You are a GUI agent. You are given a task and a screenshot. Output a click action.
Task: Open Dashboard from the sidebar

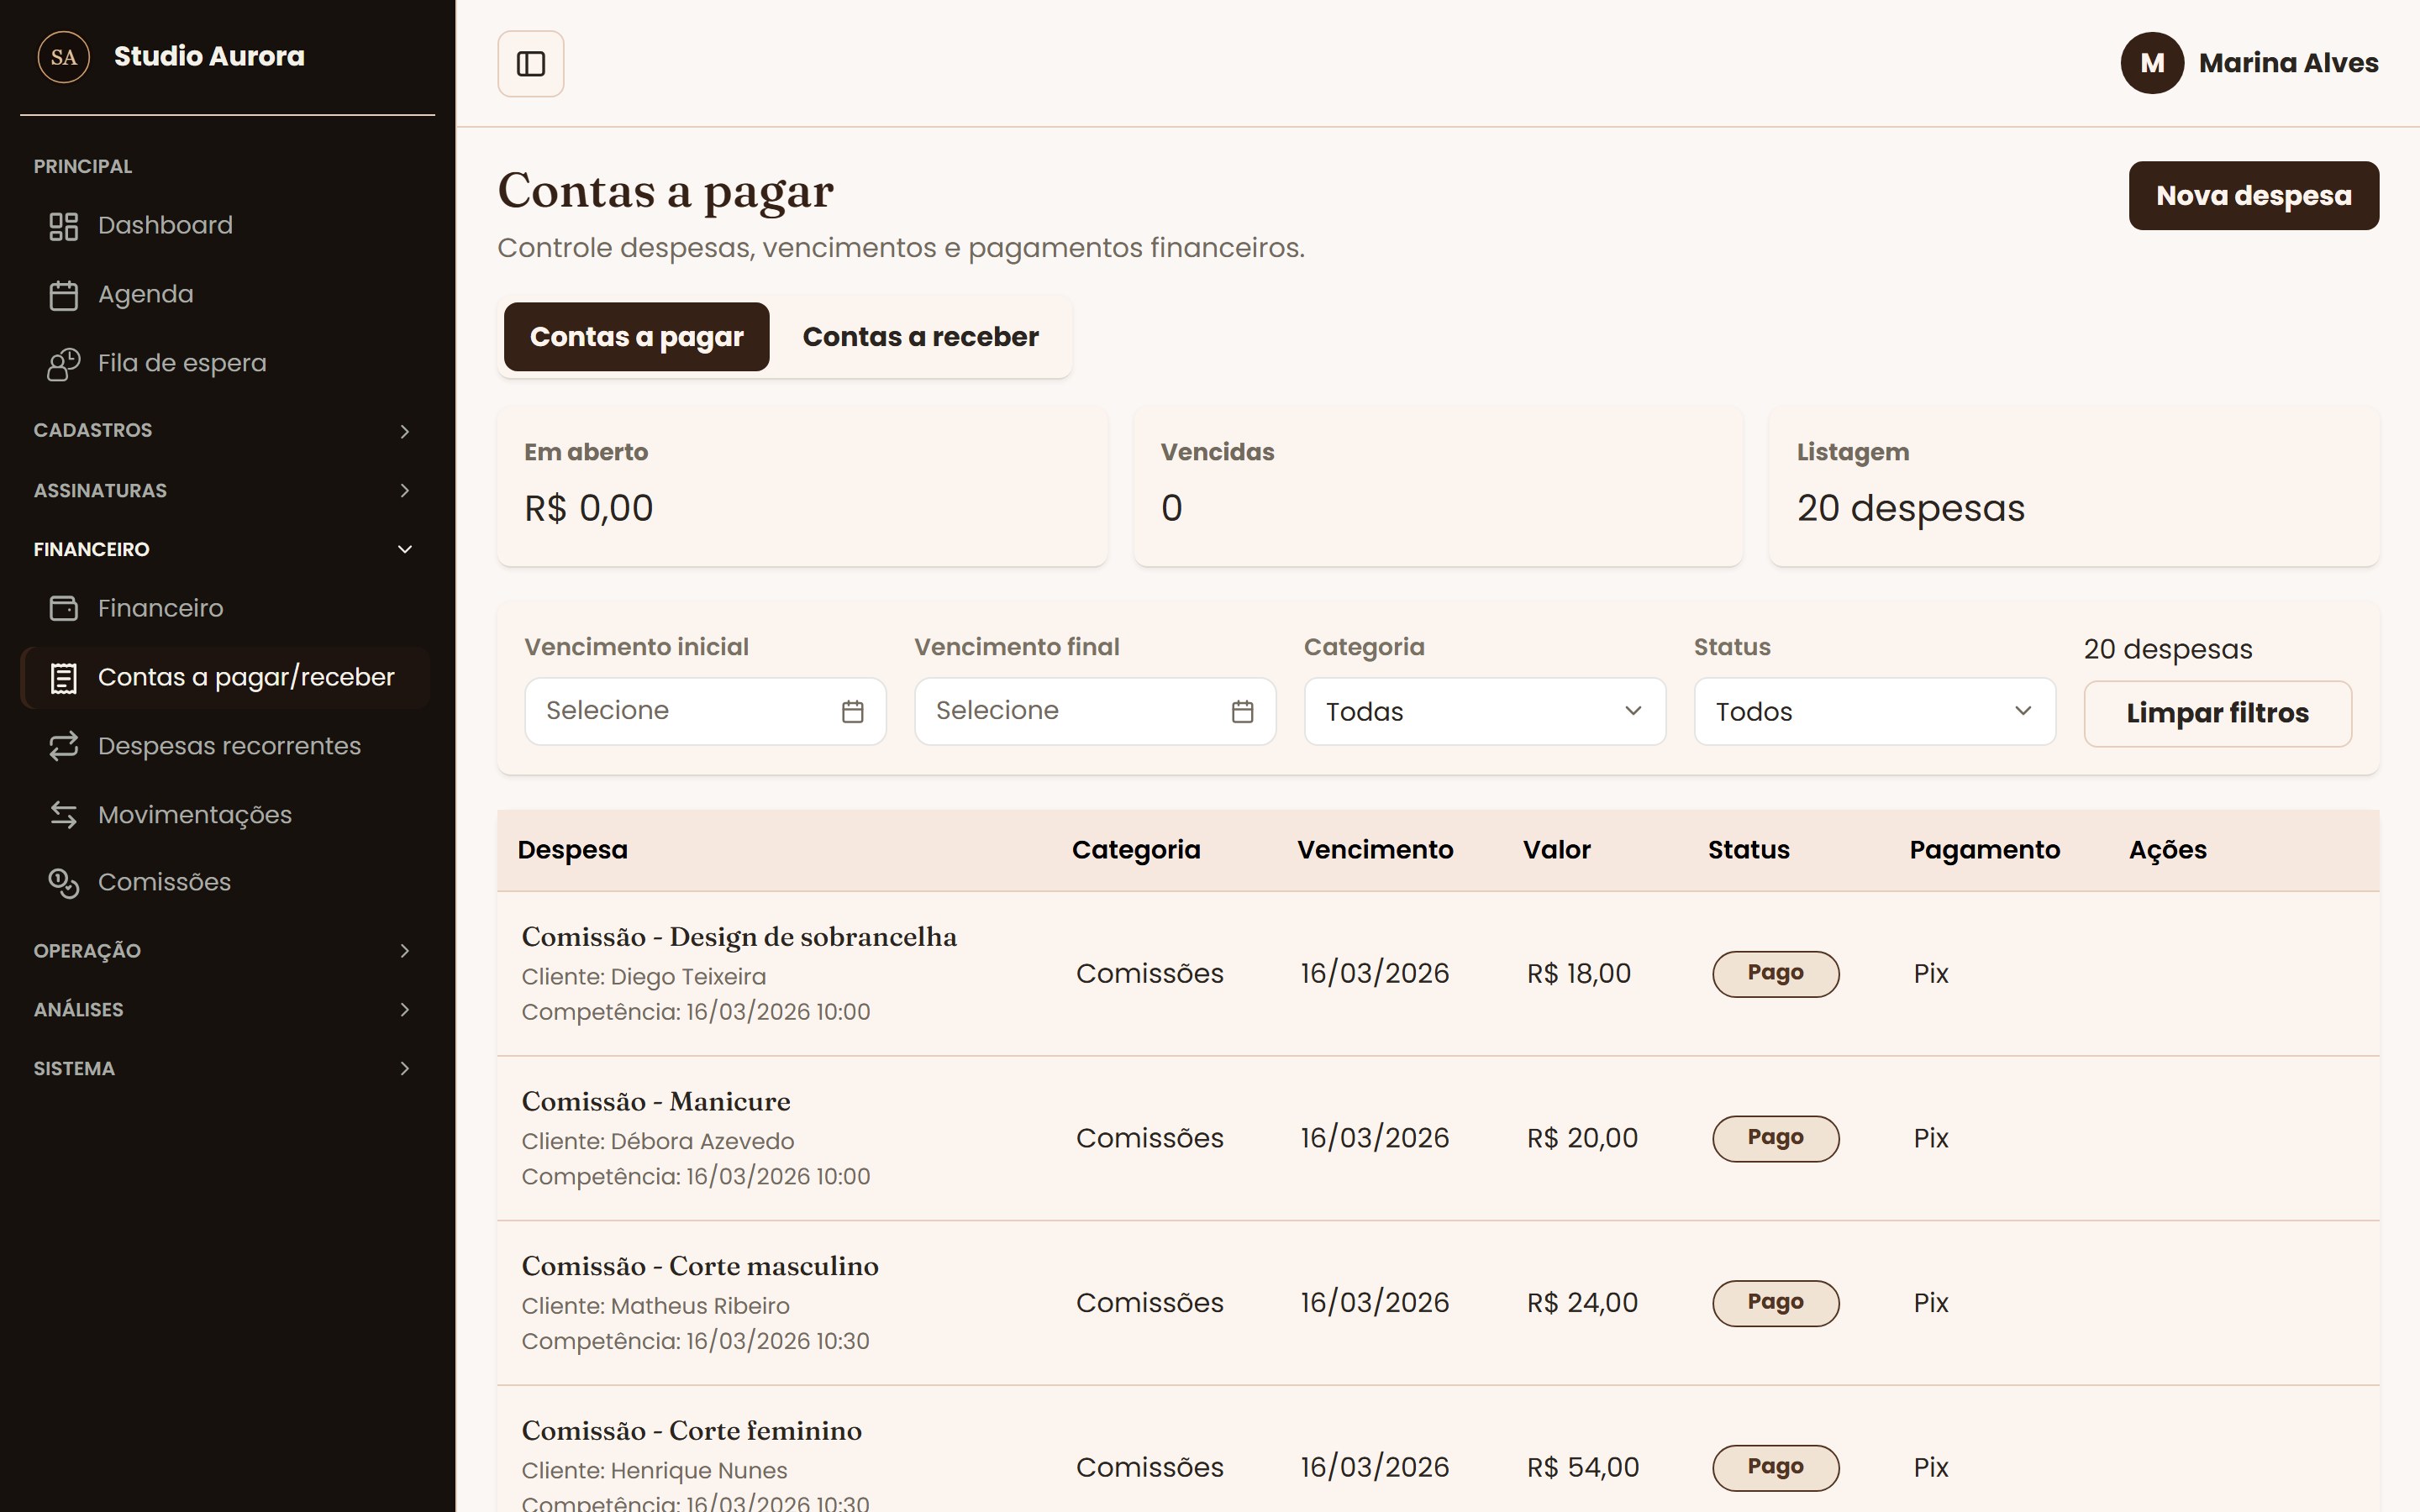(x=226, y=226)
